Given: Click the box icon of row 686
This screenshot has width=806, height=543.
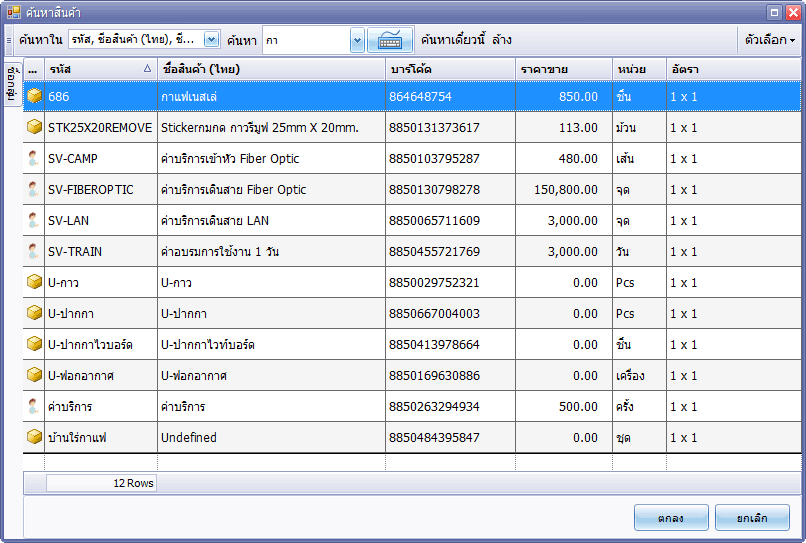Looking at the screenshot, I should coord(34,96).
